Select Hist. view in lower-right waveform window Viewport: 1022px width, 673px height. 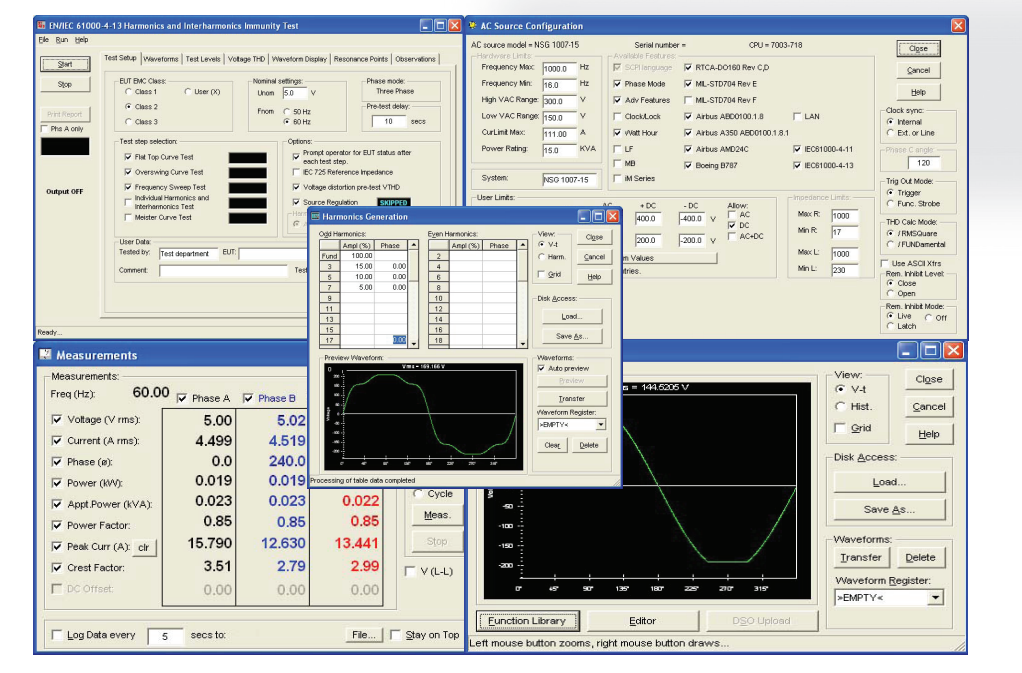pyautogui.click(x=840, y=407)
